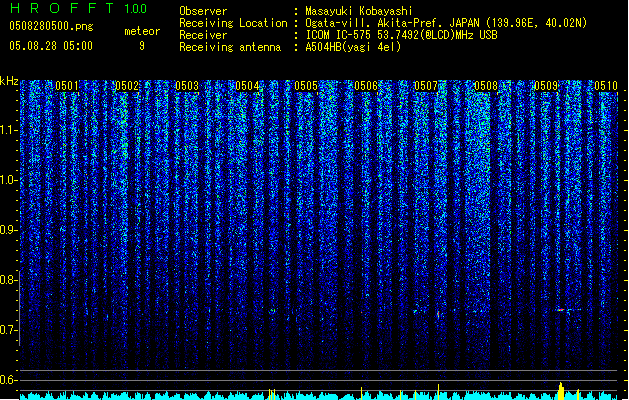The height and width of the screenshot is (400, 629).
Task: Click the 0502 time marker
Action: tap(127, 86)
